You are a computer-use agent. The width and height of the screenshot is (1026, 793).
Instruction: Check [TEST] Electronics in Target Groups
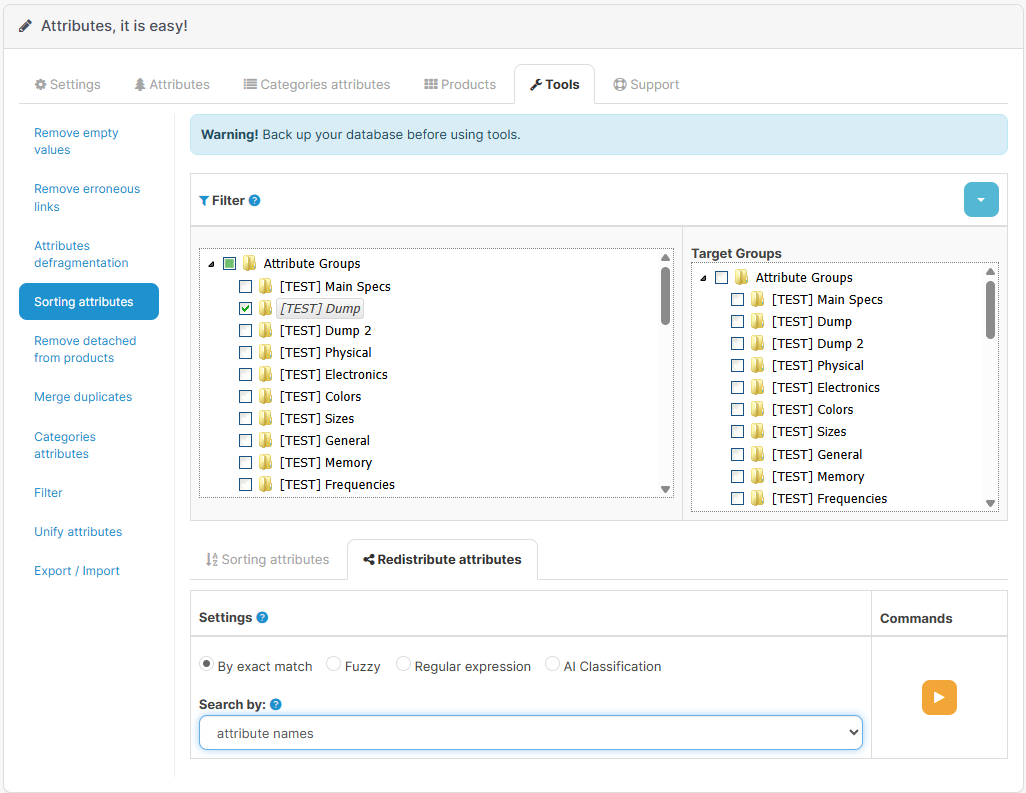pos(737,387)
